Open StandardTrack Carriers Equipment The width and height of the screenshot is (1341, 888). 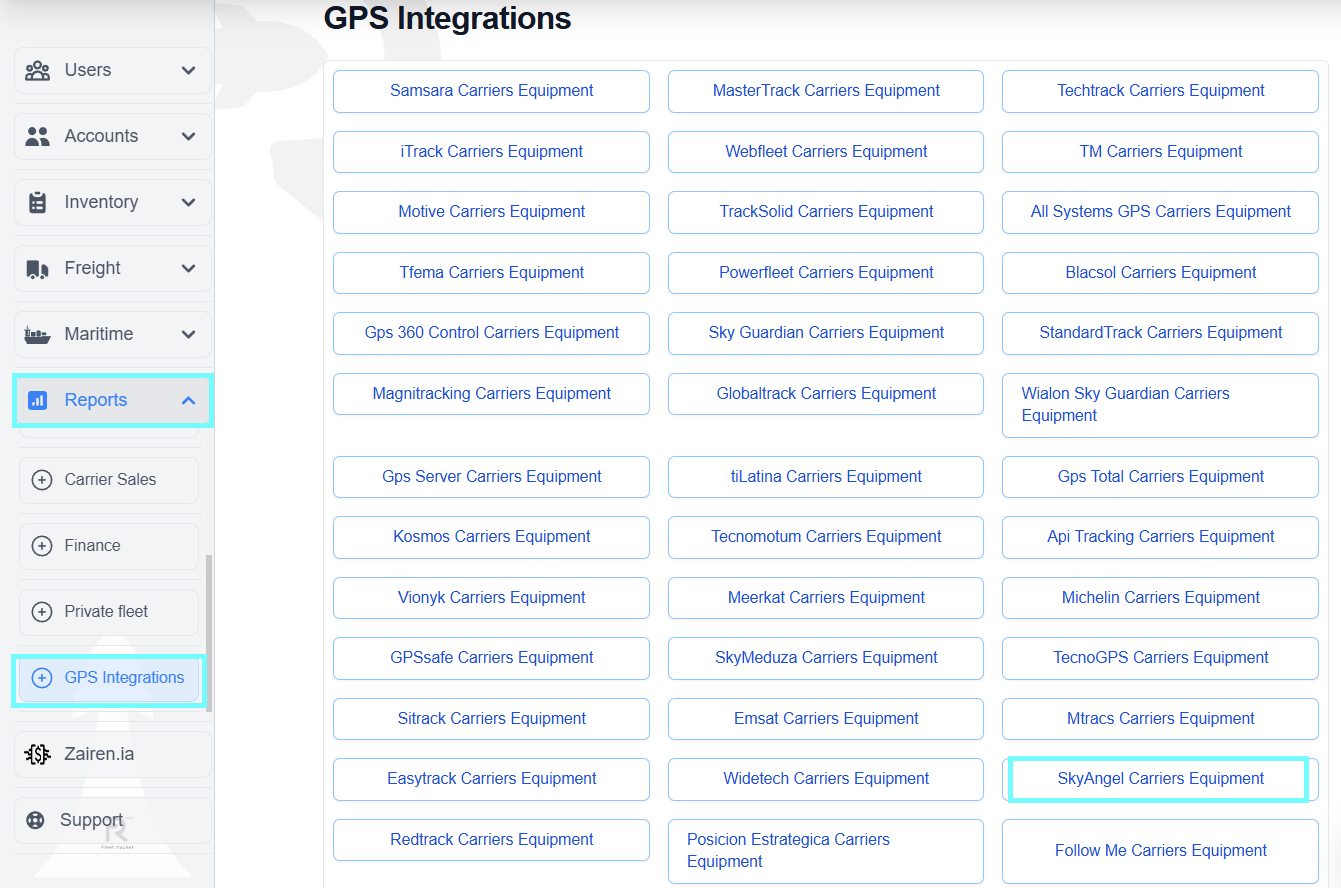(x=1160, y=333)
